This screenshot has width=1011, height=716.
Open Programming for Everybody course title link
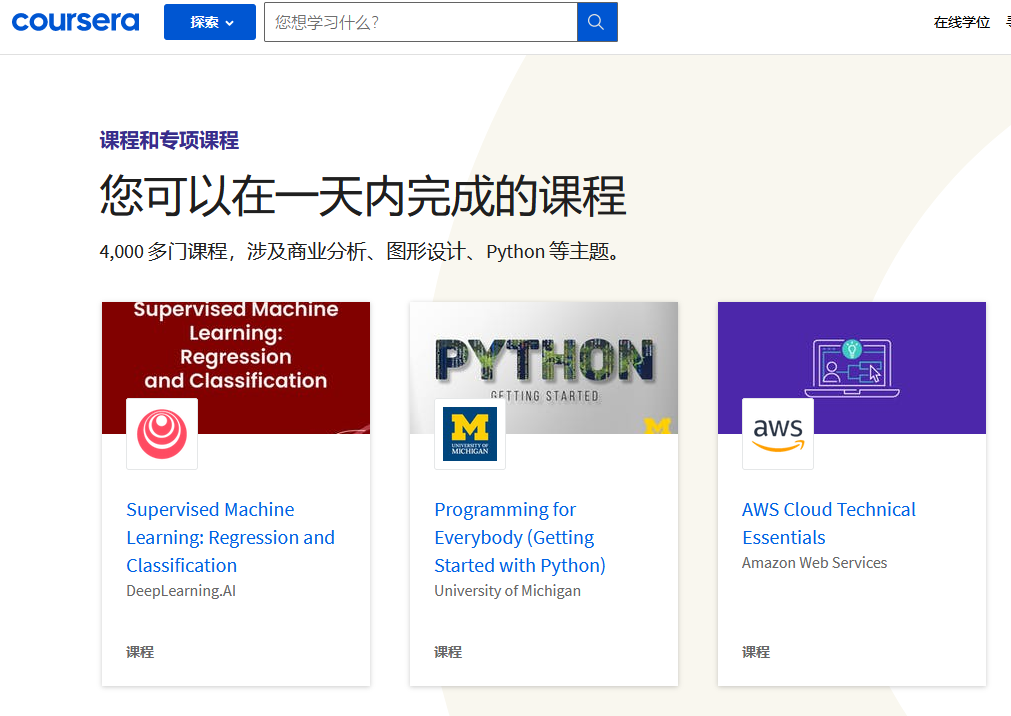[520, 537]
